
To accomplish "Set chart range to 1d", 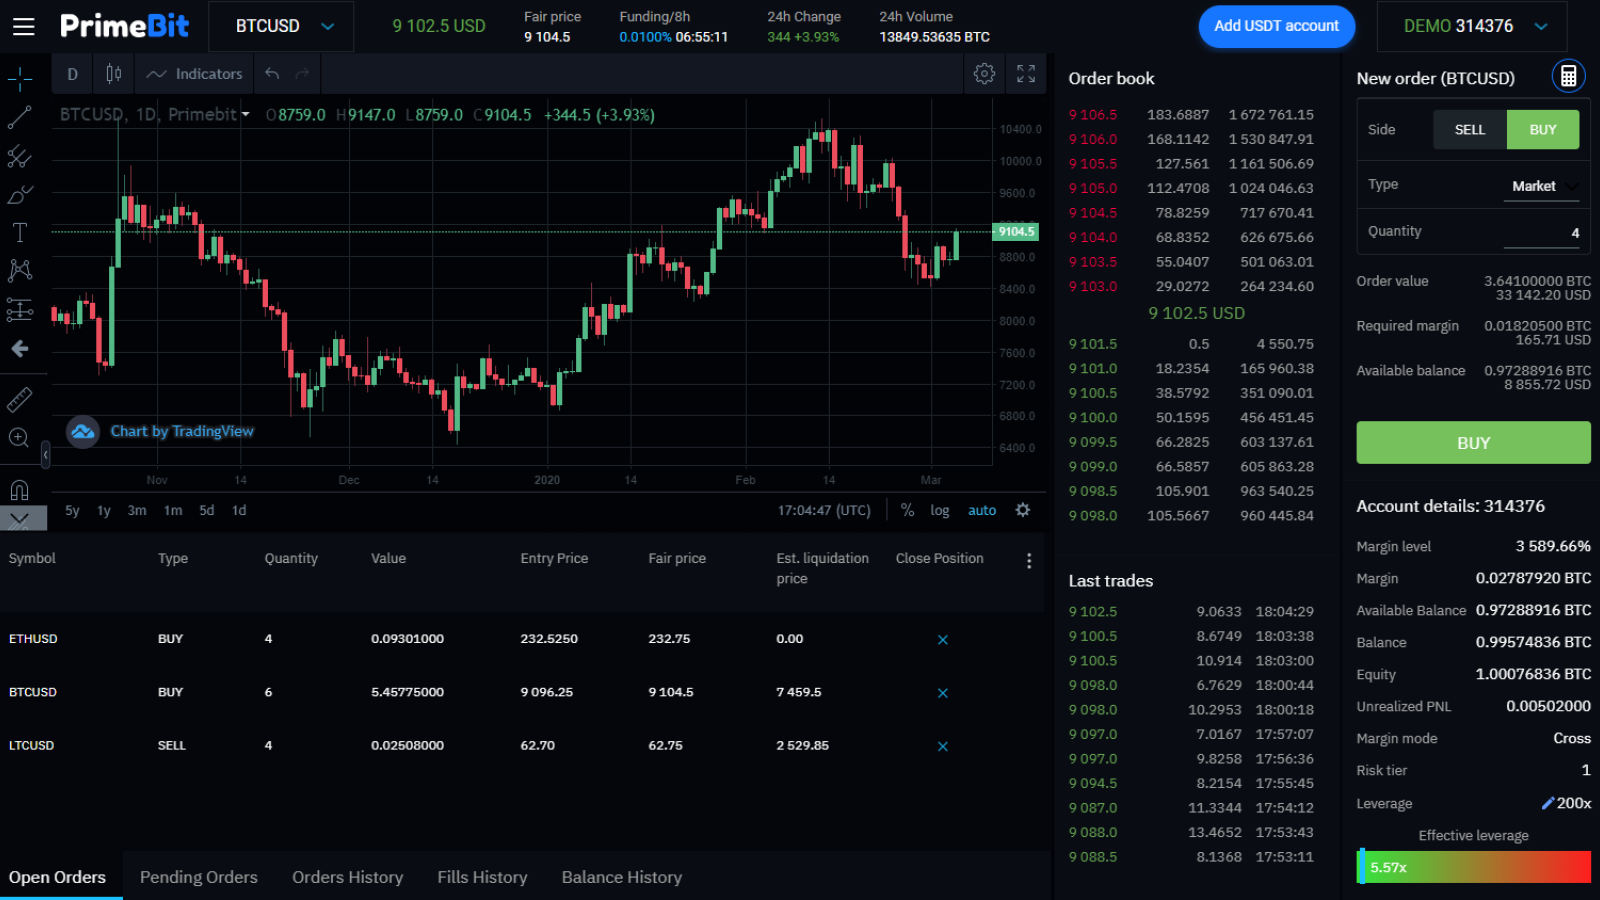I will coord(239,510).
